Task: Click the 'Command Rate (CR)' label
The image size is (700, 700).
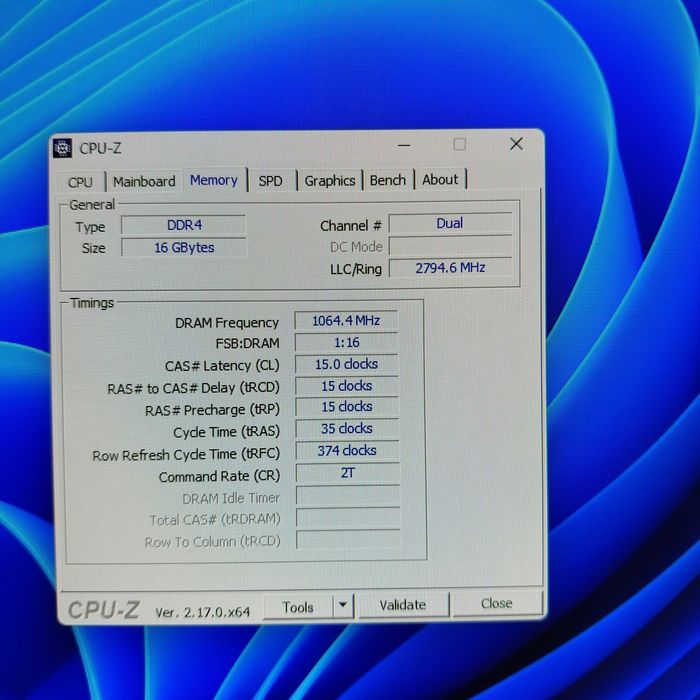Action: point(219,476)
